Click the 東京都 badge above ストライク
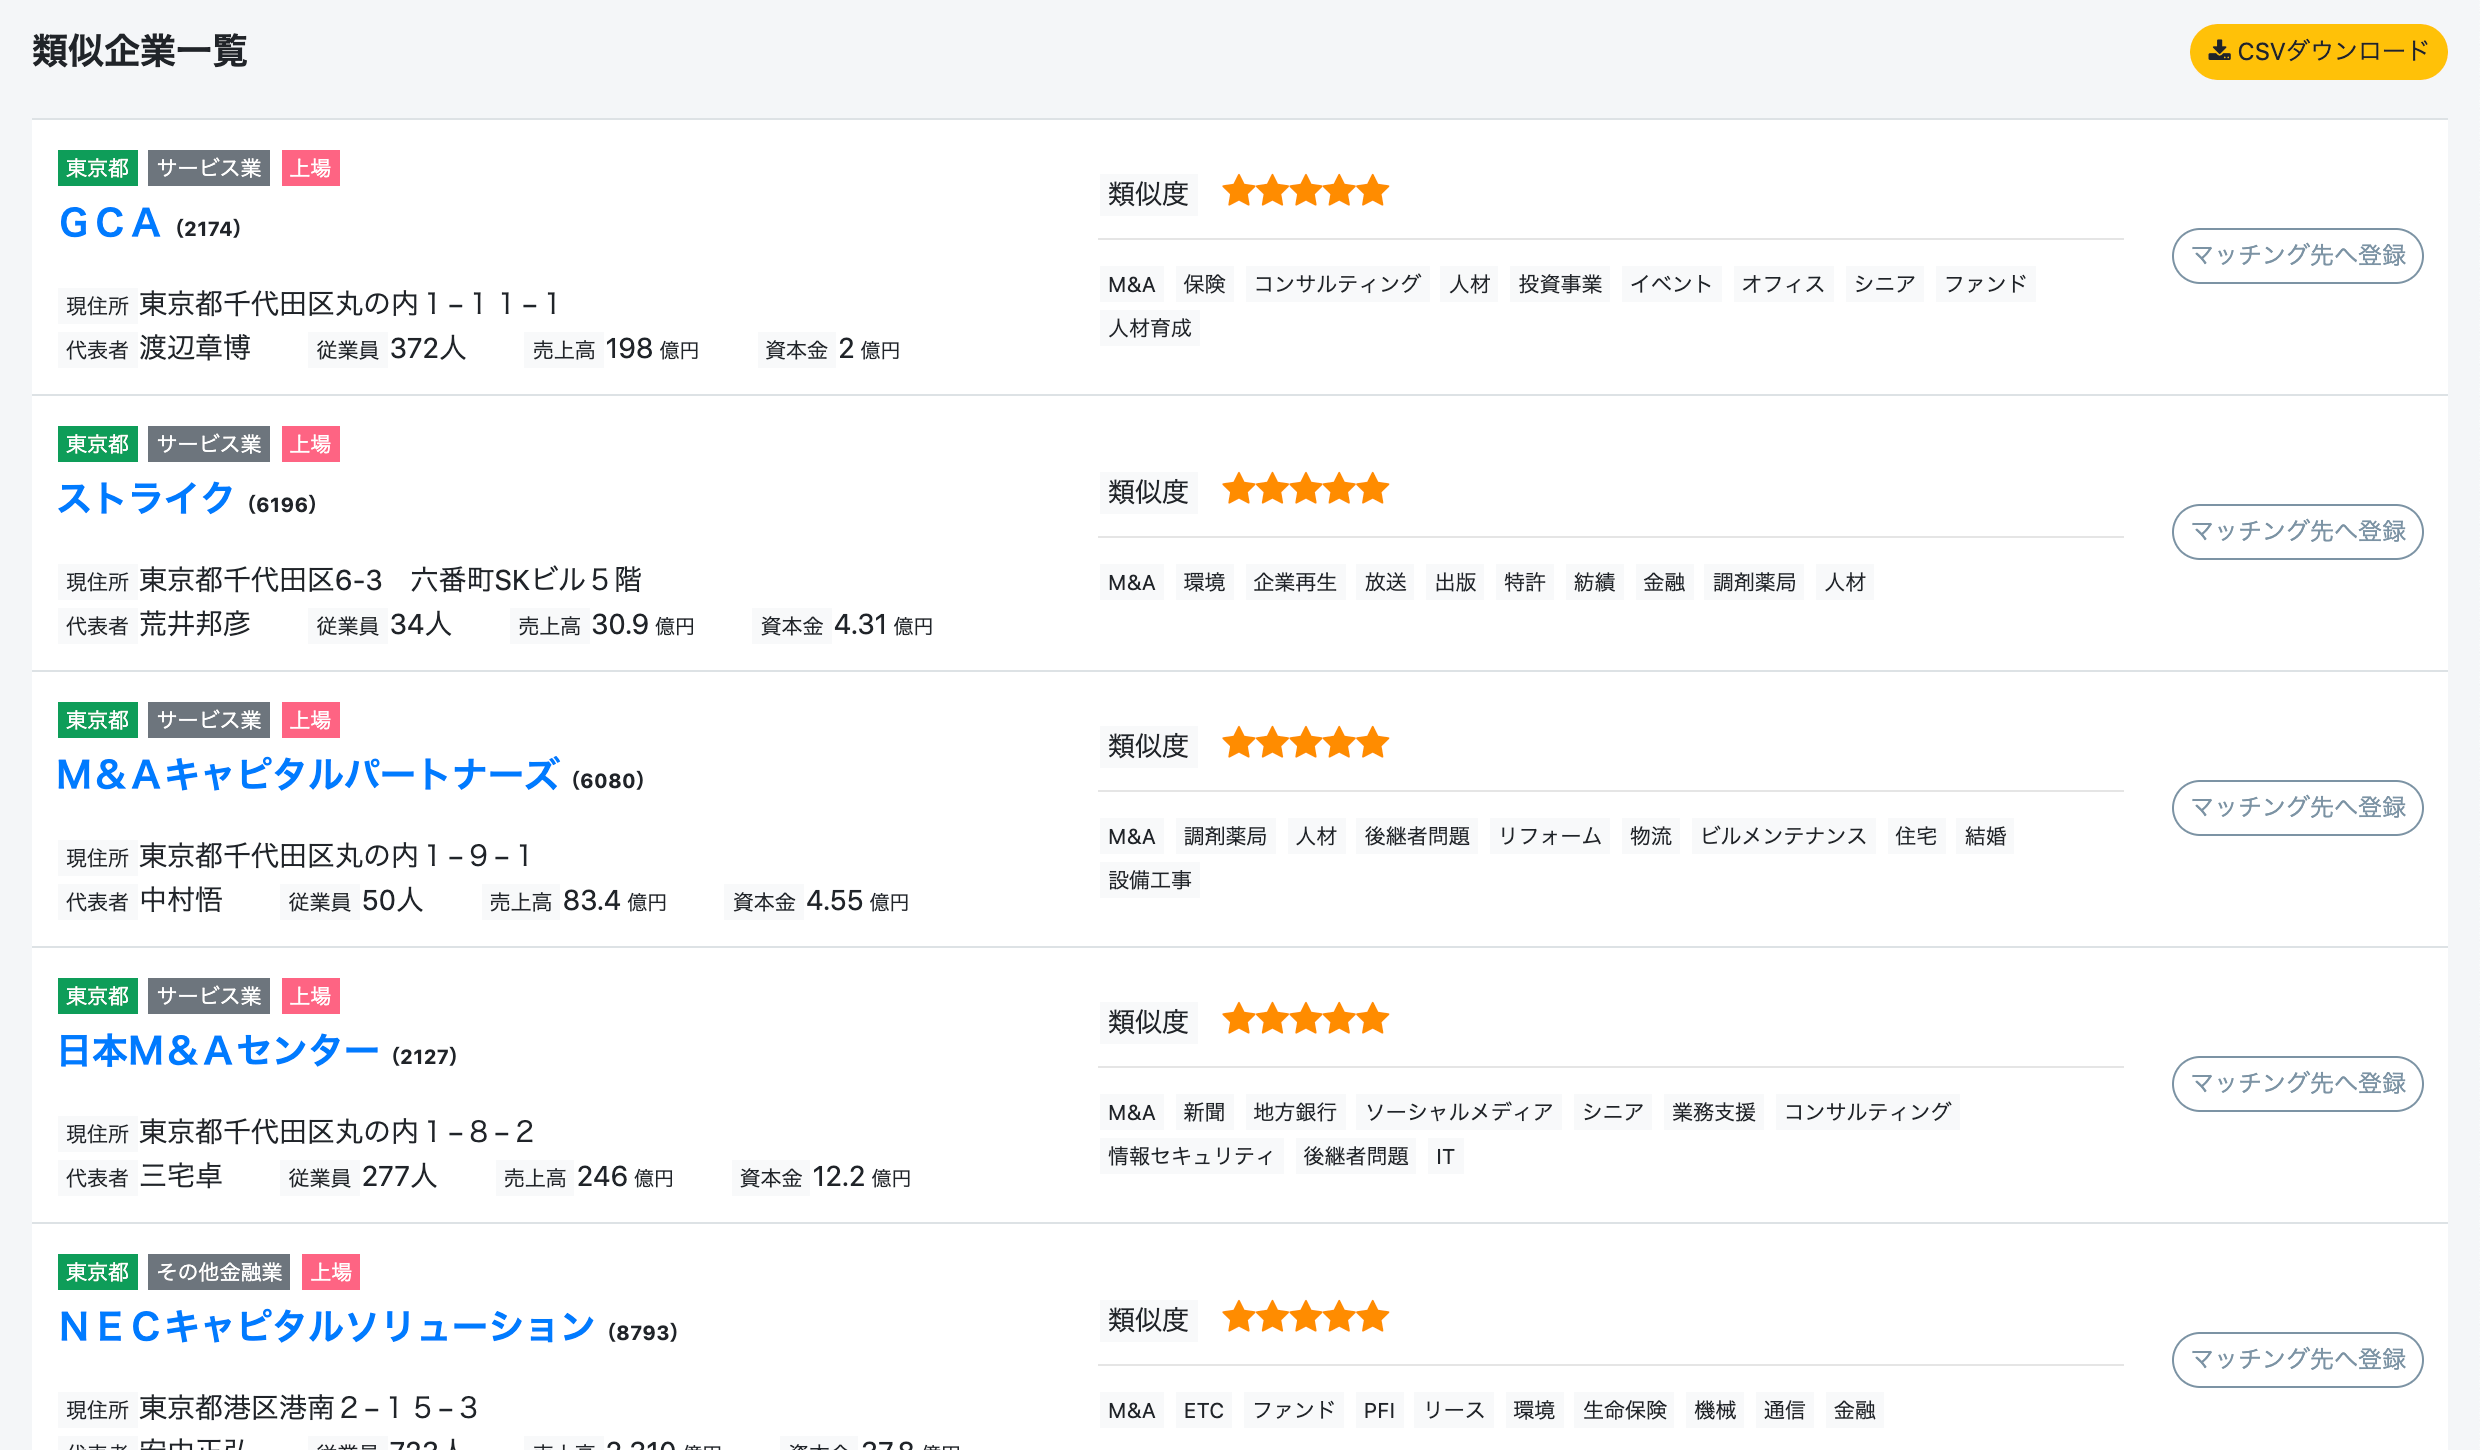The image size is (2480, 1450). click(x=97, y=444)
